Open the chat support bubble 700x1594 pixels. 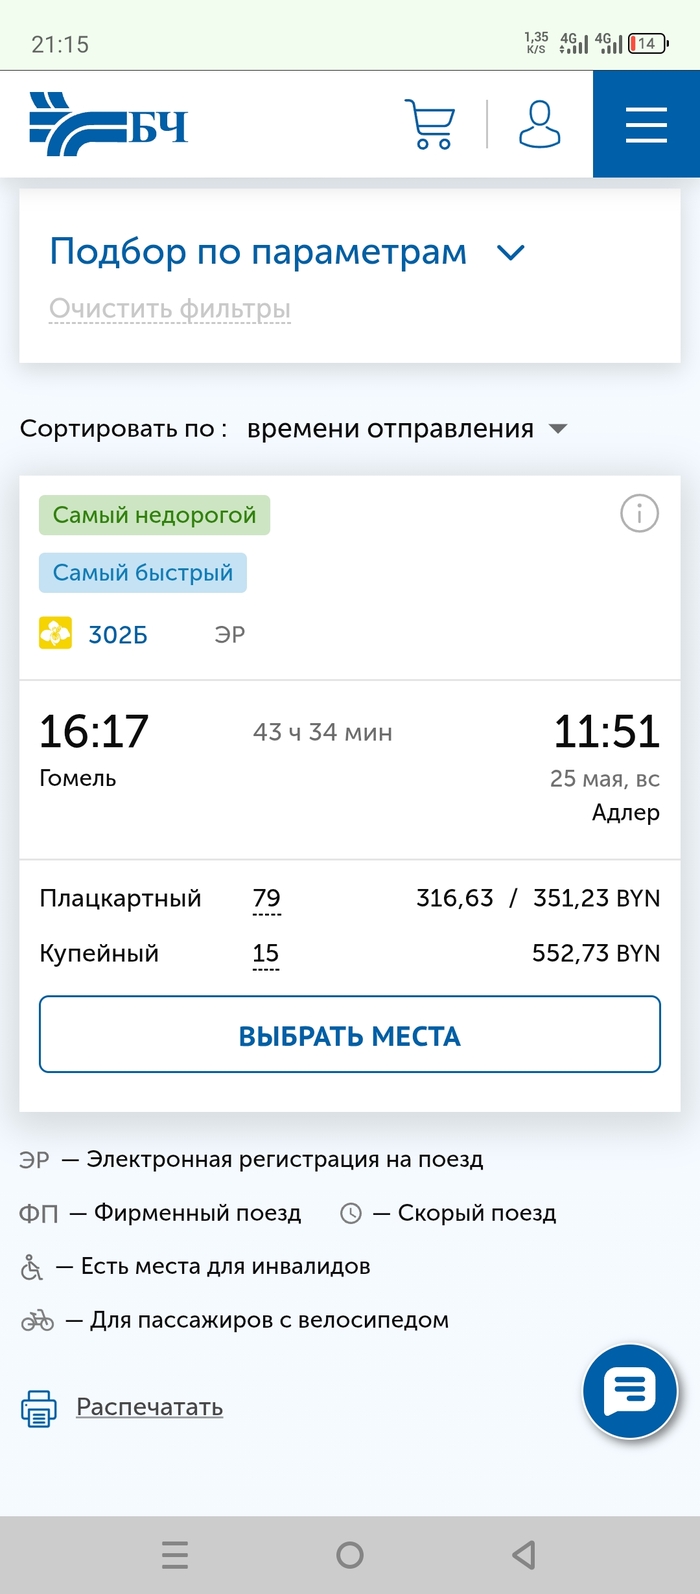tap(630, 1391)
